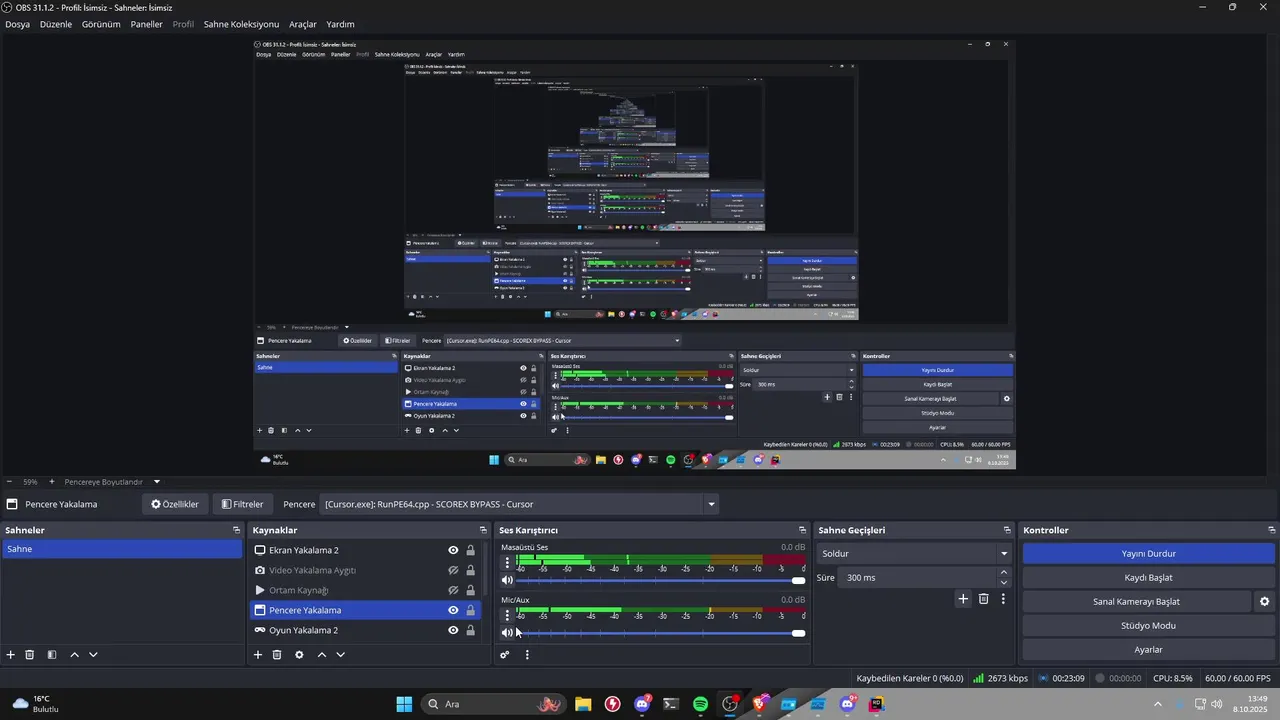This screenshot has height=720, width=1280.
Task: Toggle lock on Oyun Yakalama 2
Action: click(x=470, y=630)
